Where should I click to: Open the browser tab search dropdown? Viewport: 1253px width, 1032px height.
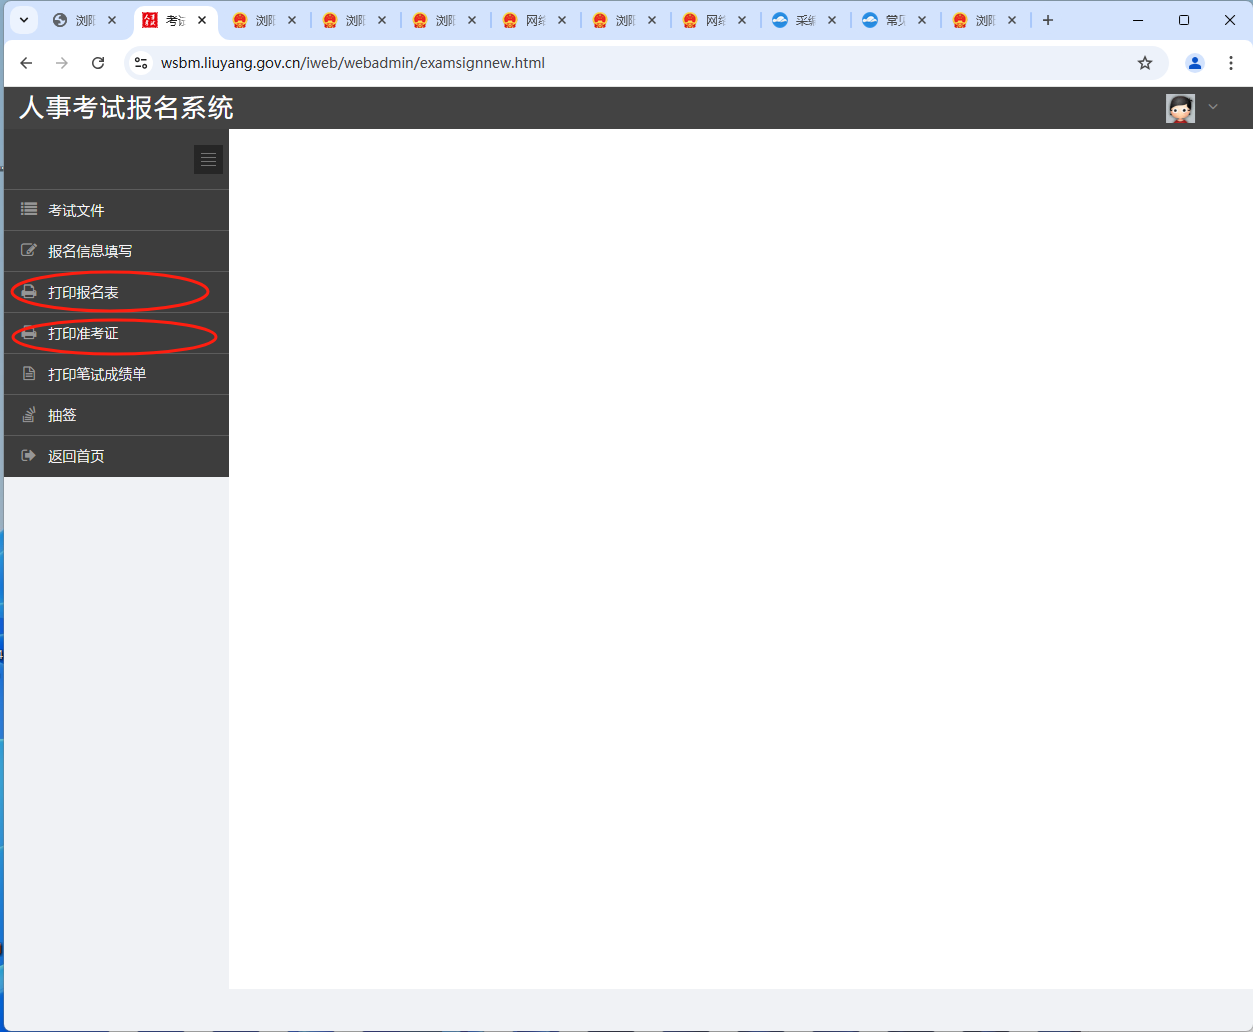click(x=24, y=20)
